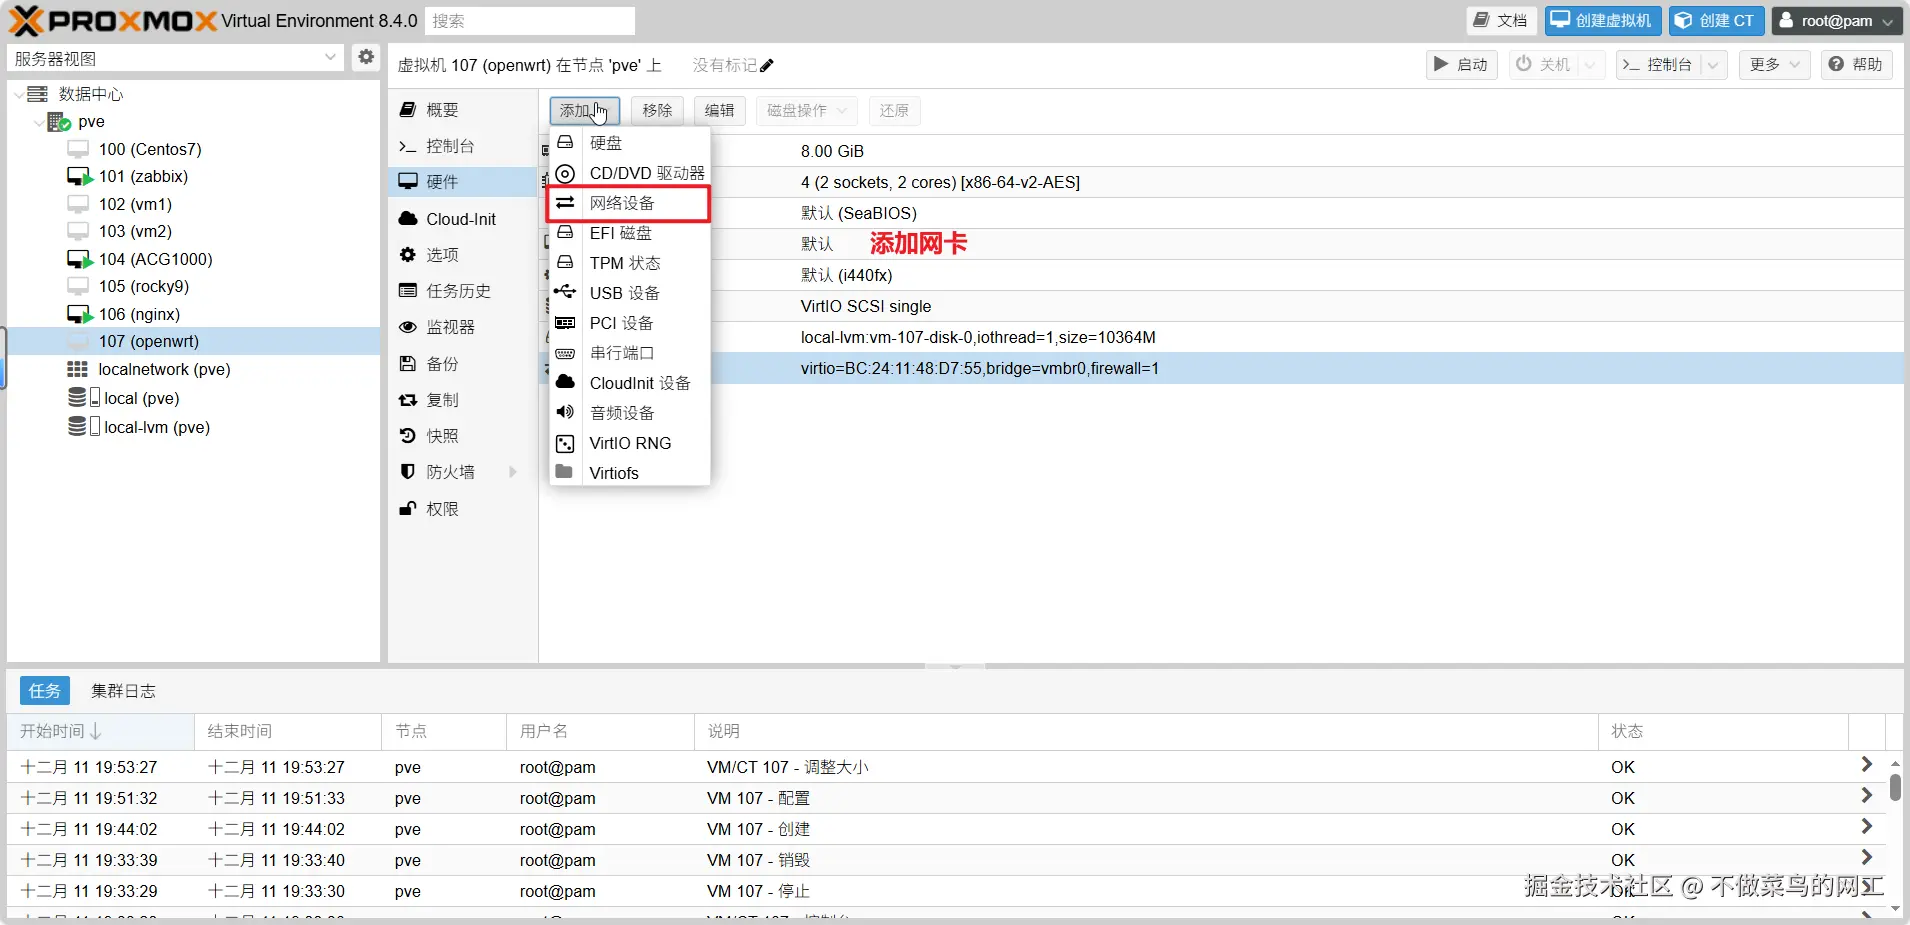The image size is (1910, 925).
Task: Collapse the pve node expander
Action: point(39,122)
